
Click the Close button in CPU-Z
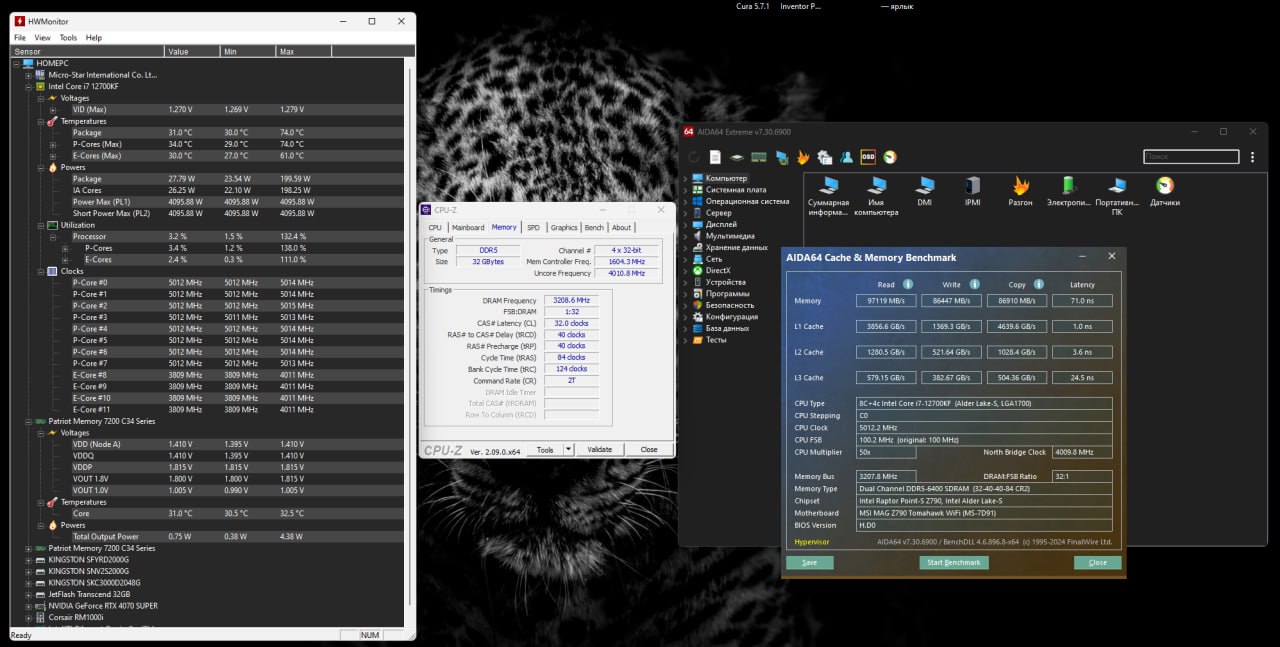[649, 450]
